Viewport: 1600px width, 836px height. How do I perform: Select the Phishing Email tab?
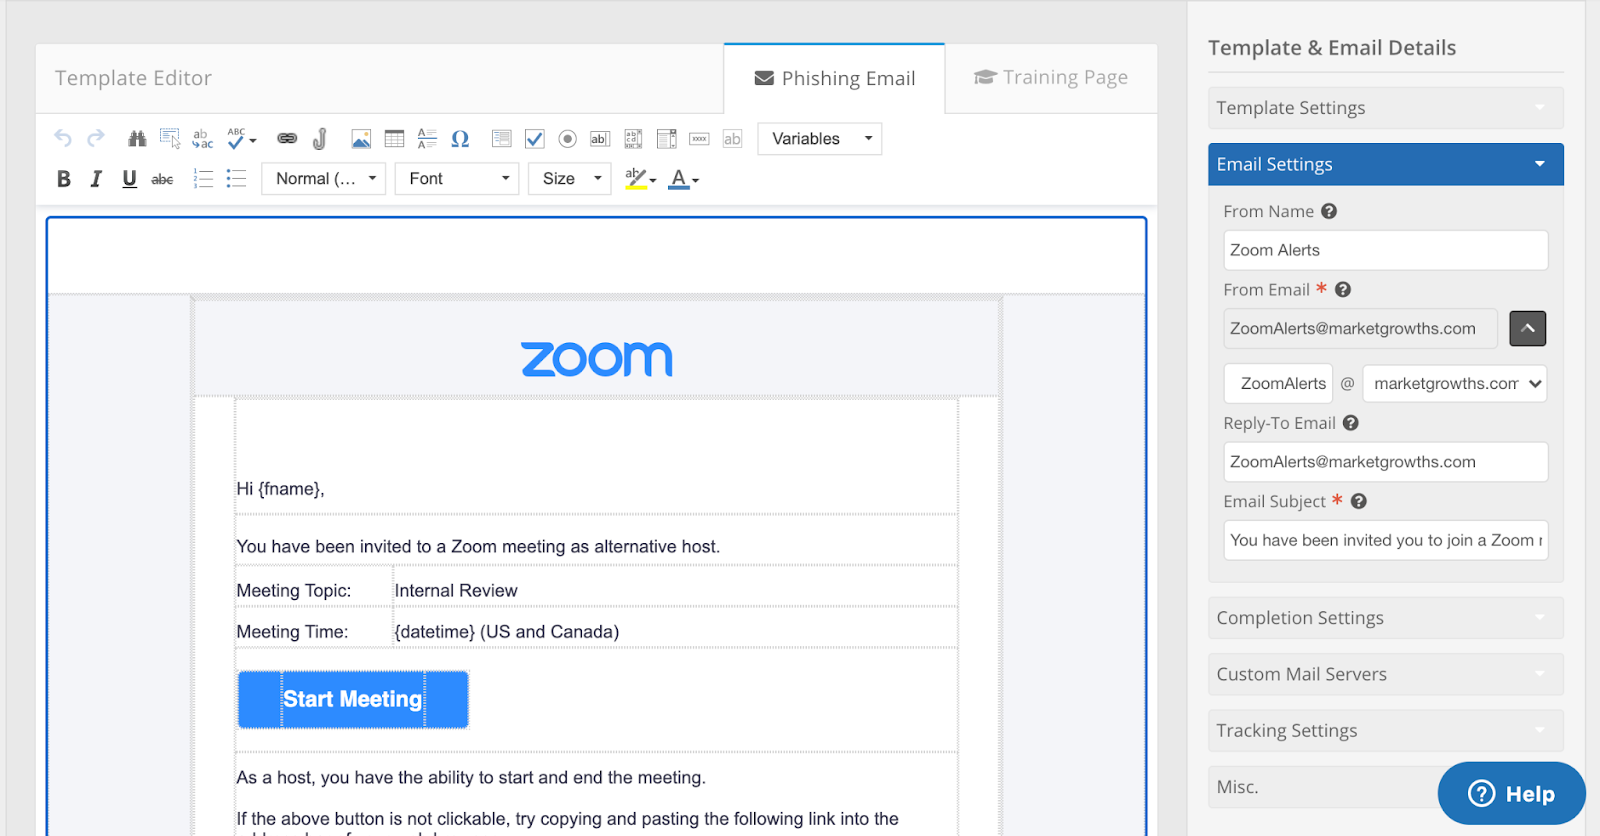click(835, 79)
